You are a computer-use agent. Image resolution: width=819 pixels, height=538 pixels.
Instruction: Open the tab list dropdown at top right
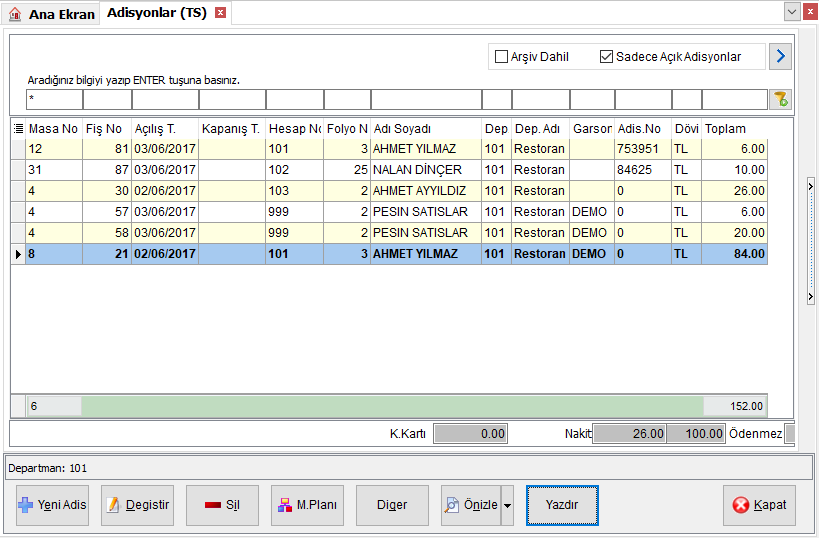(x=792, y=12)
